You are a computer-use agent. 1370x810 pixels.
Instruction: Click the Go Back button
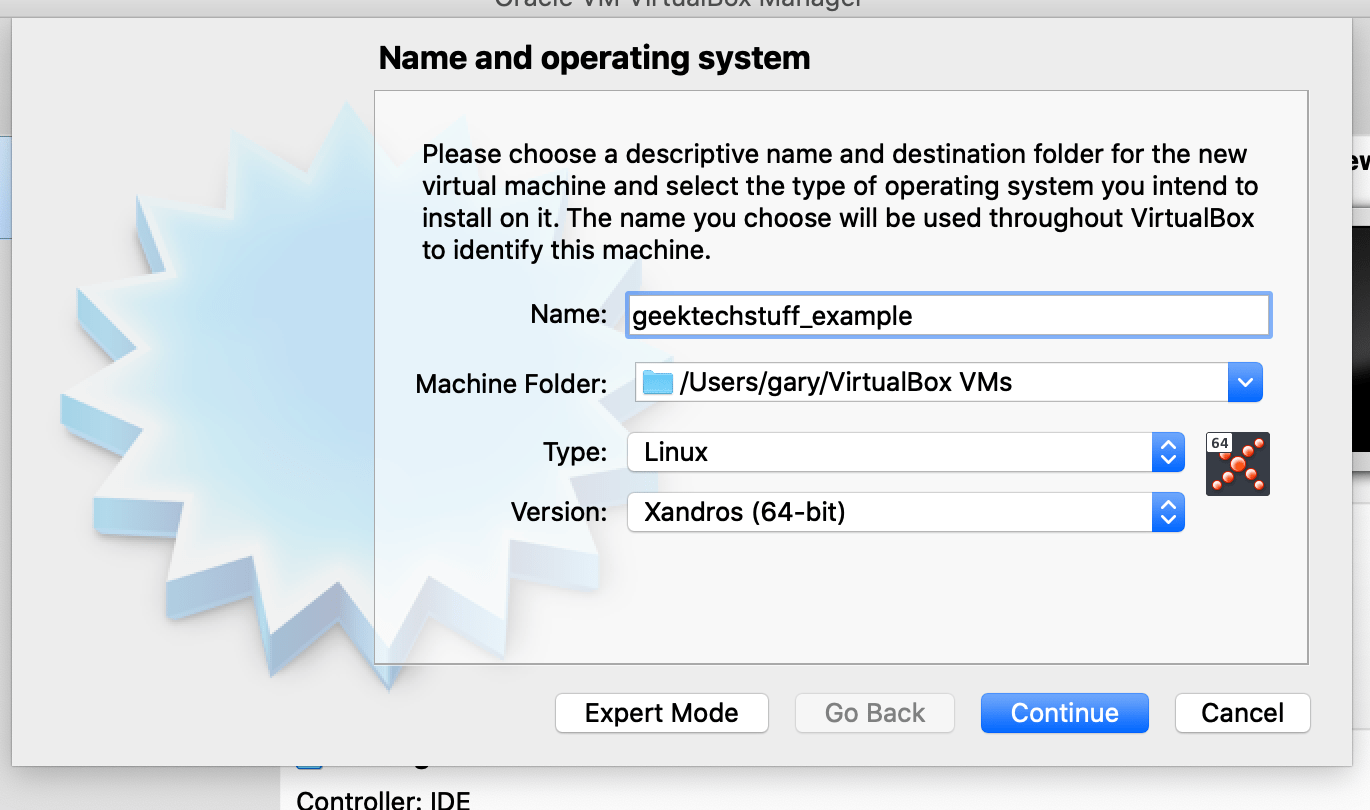click(x=874, y=713)
